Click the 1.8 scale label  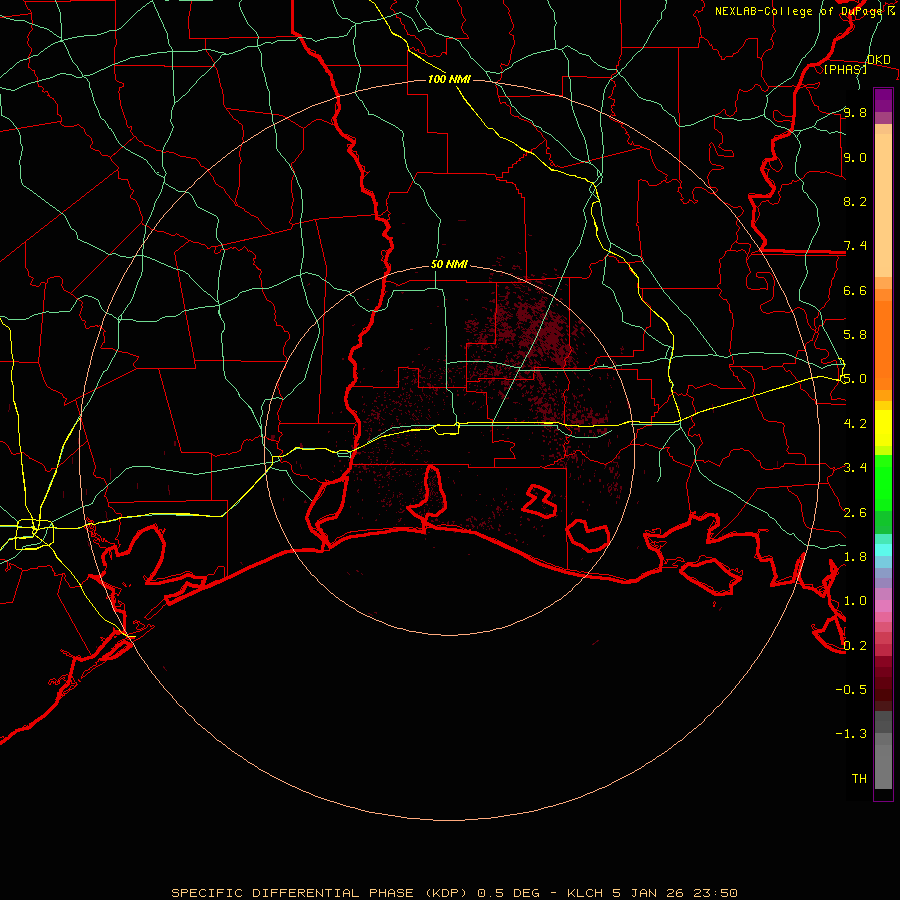pos(855,556)
